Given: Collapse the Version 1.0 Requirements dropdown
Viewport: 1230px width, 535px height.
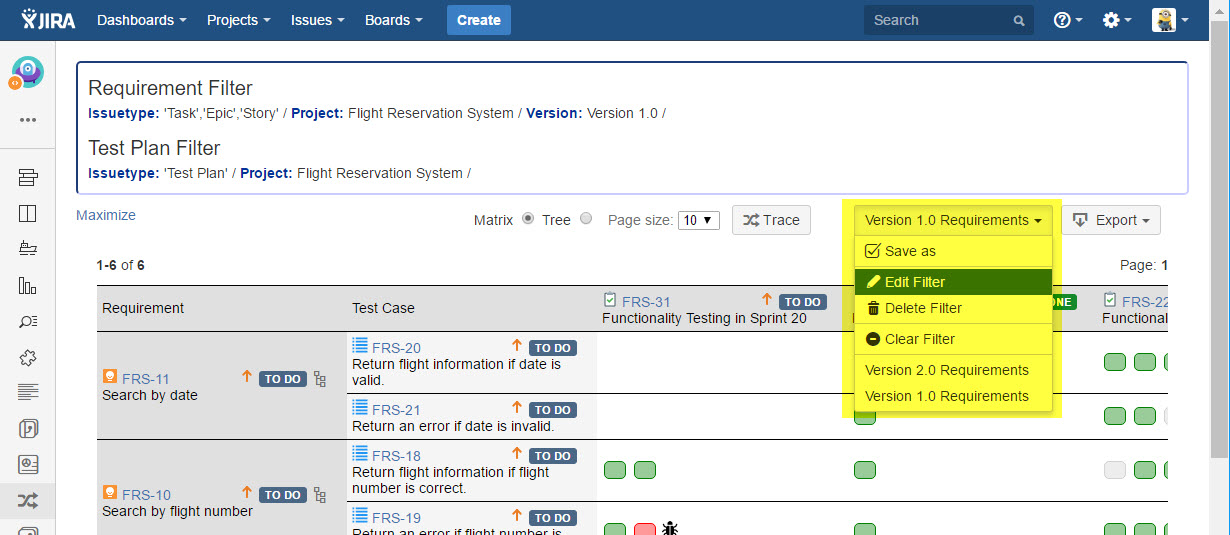Looking at the screenshot, I should point(953,220).
